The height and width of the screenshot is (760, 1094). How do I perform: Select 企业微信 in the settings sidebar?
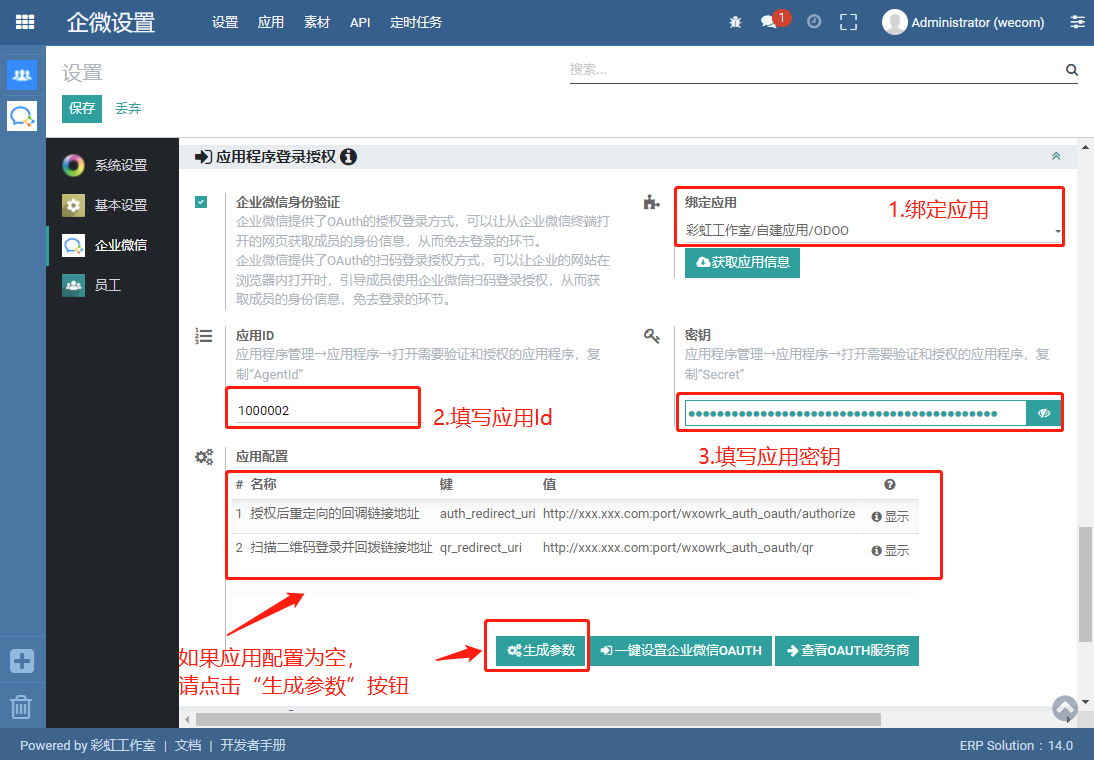tap(112, 246)
